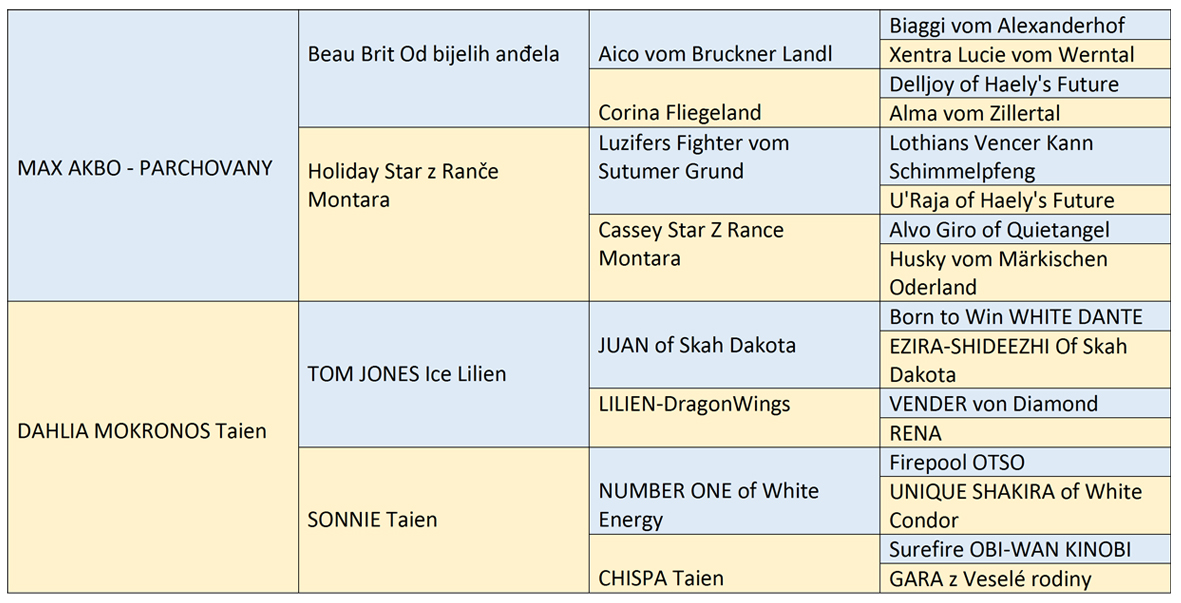
Task: Select the Corina Fliegeland cell
Action: 734,98
